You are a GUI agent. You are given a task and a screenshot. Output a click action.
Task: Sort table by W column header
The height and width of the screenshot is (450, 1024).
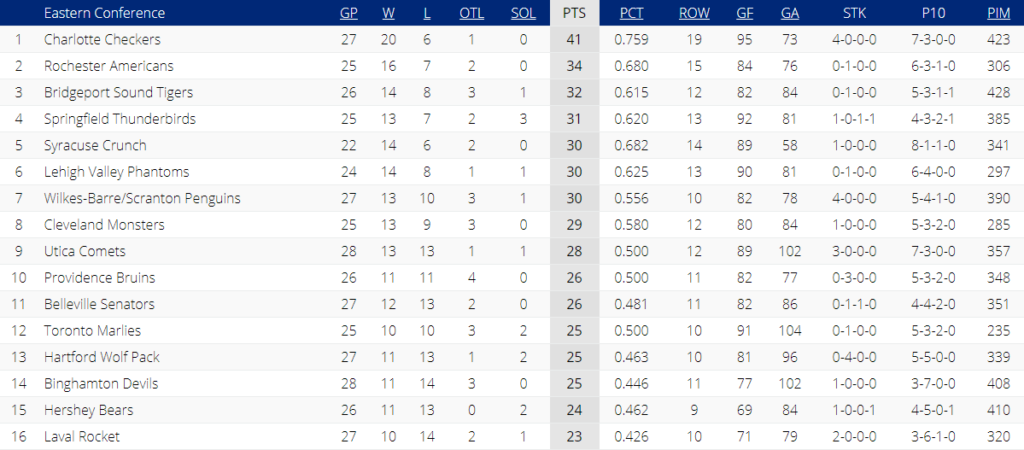[389, 13]
